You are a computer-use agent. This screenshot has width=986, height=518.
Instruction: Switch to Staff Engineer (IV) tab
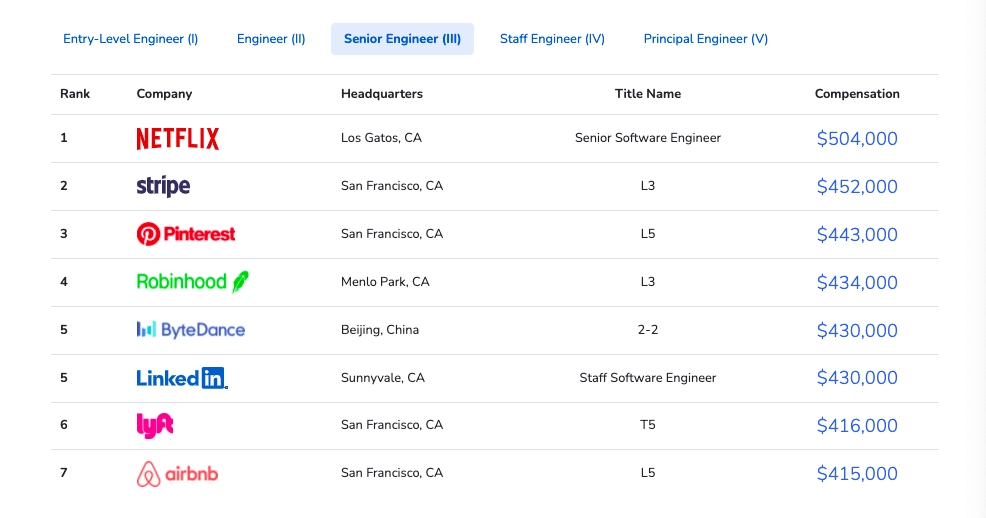tap(552, 39)
